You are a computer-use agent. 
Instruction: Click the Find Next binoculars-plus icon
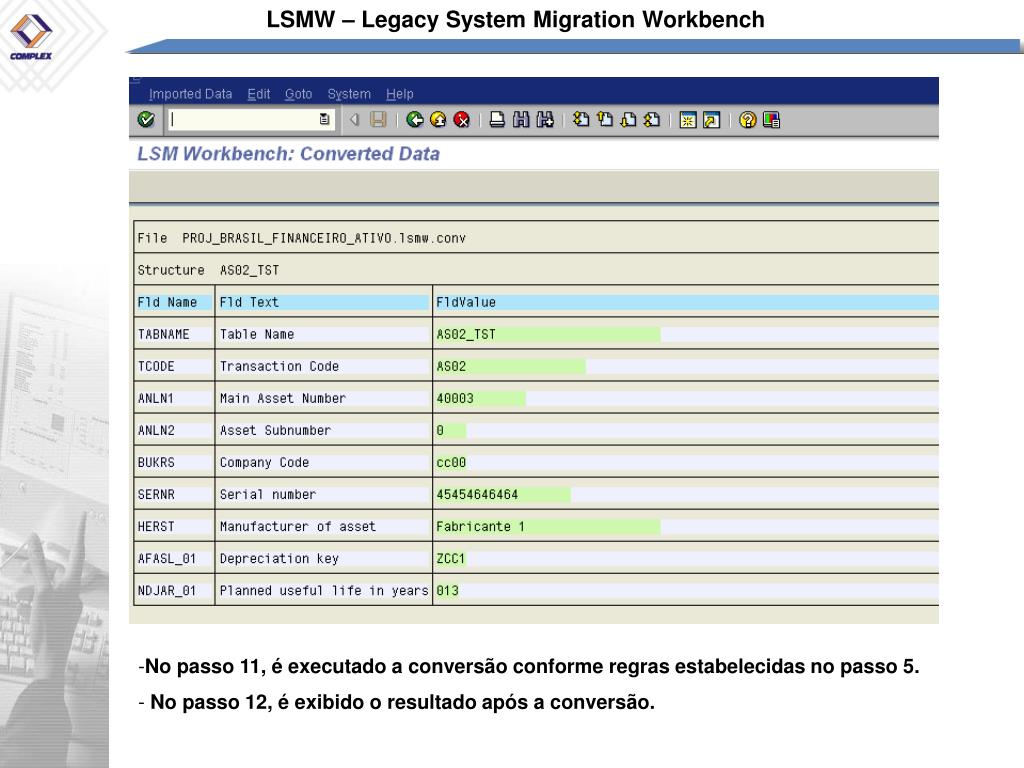tap(545, 120)
